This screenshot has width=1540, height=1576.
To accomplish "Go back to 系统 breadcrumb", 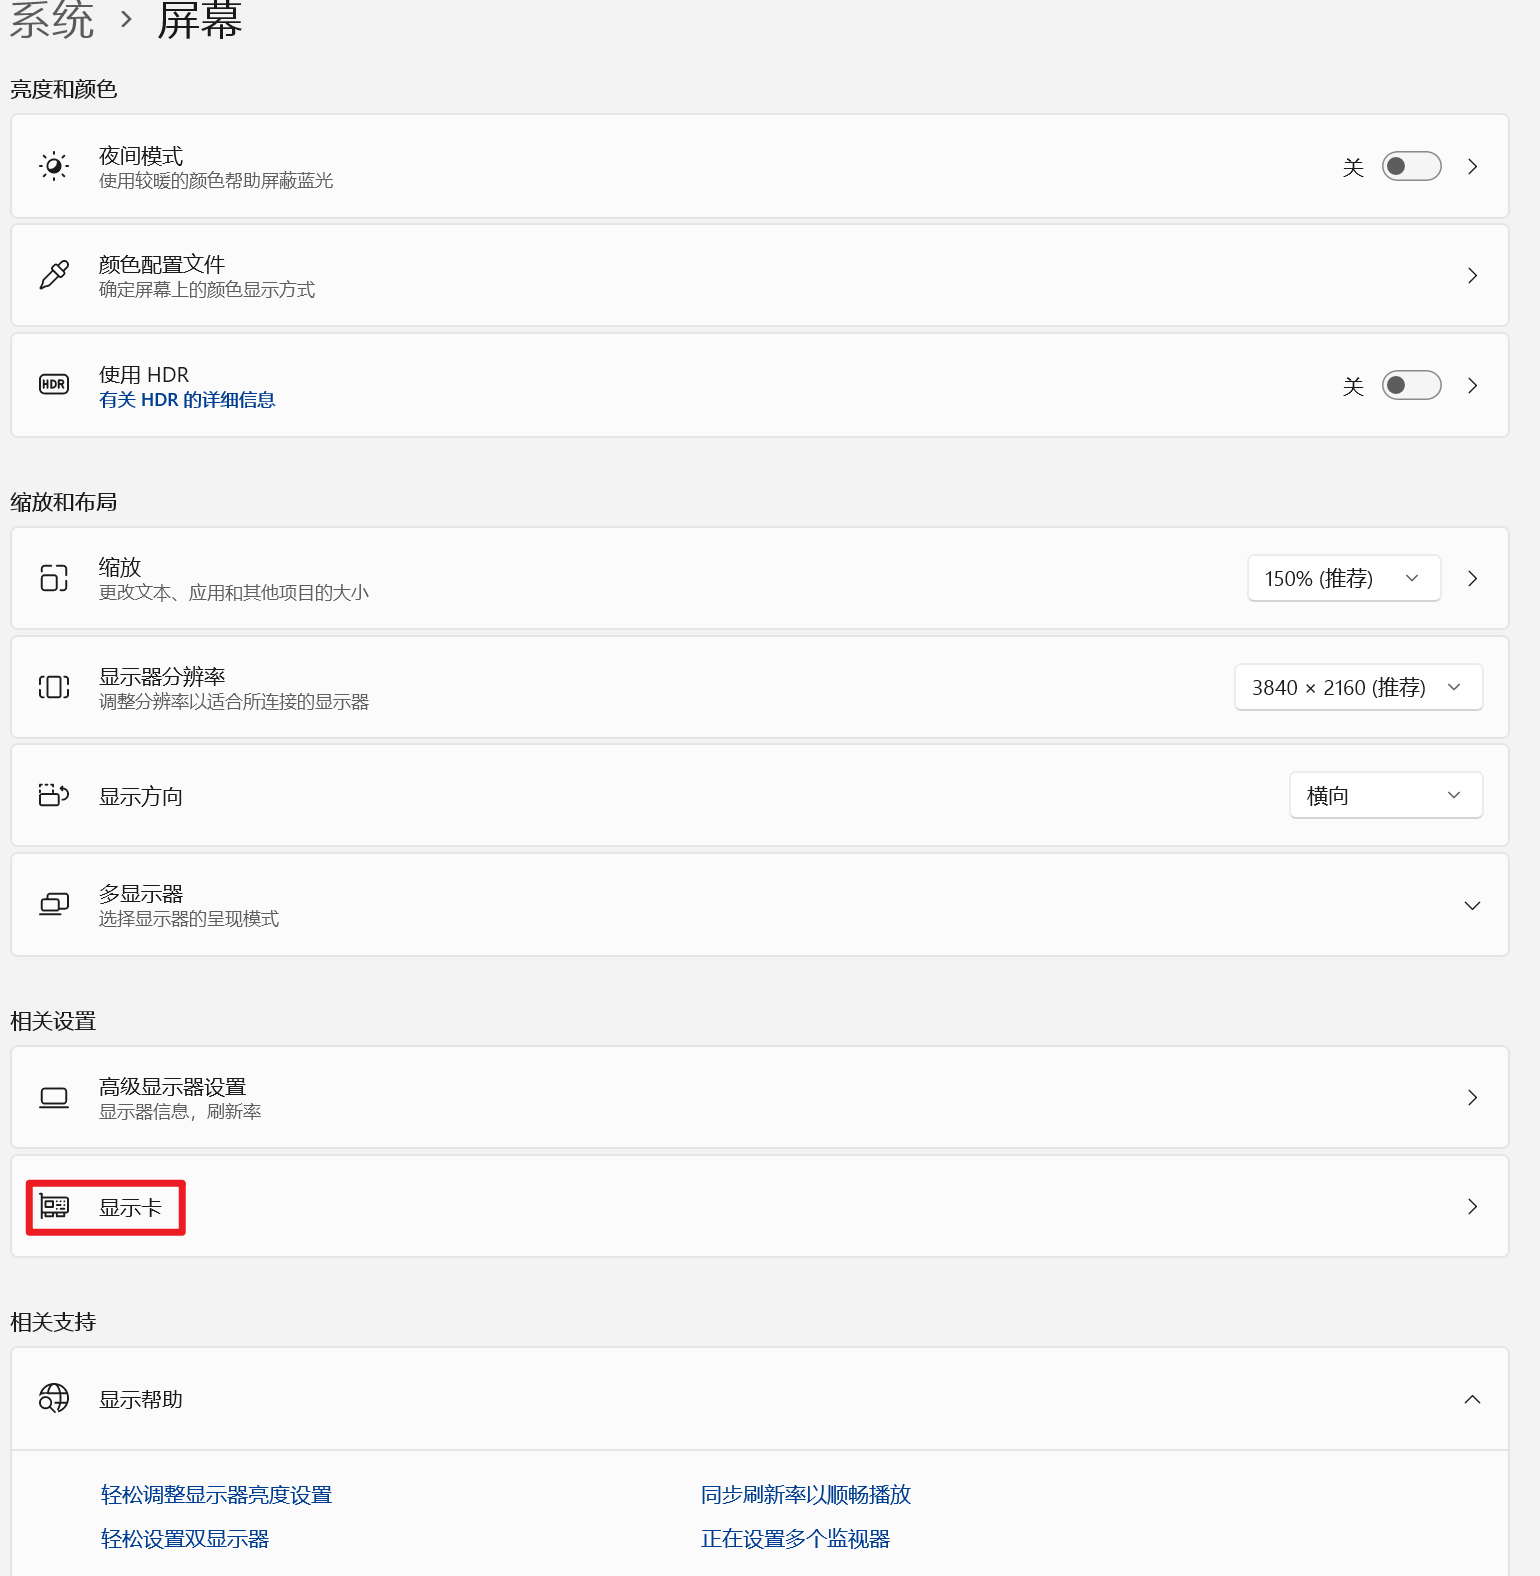I will [52, 20].
